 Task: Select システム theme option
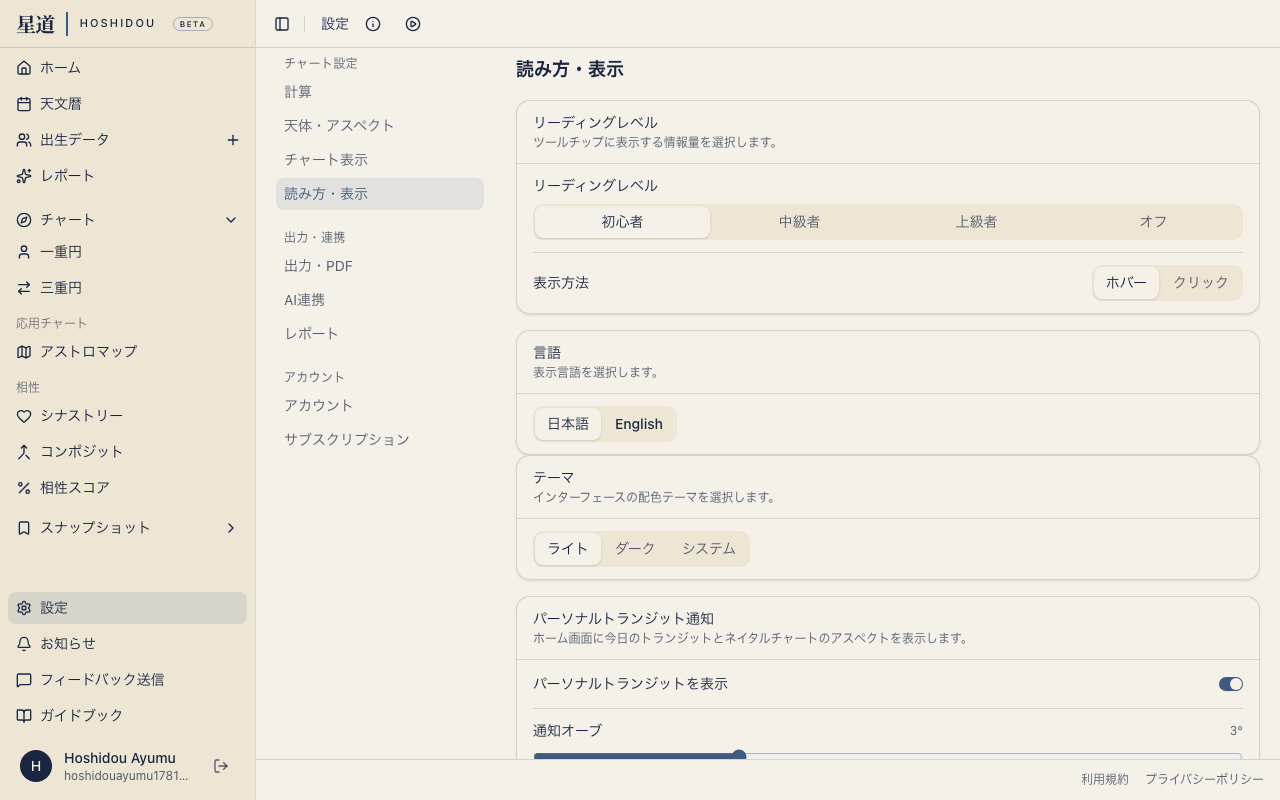709,549
